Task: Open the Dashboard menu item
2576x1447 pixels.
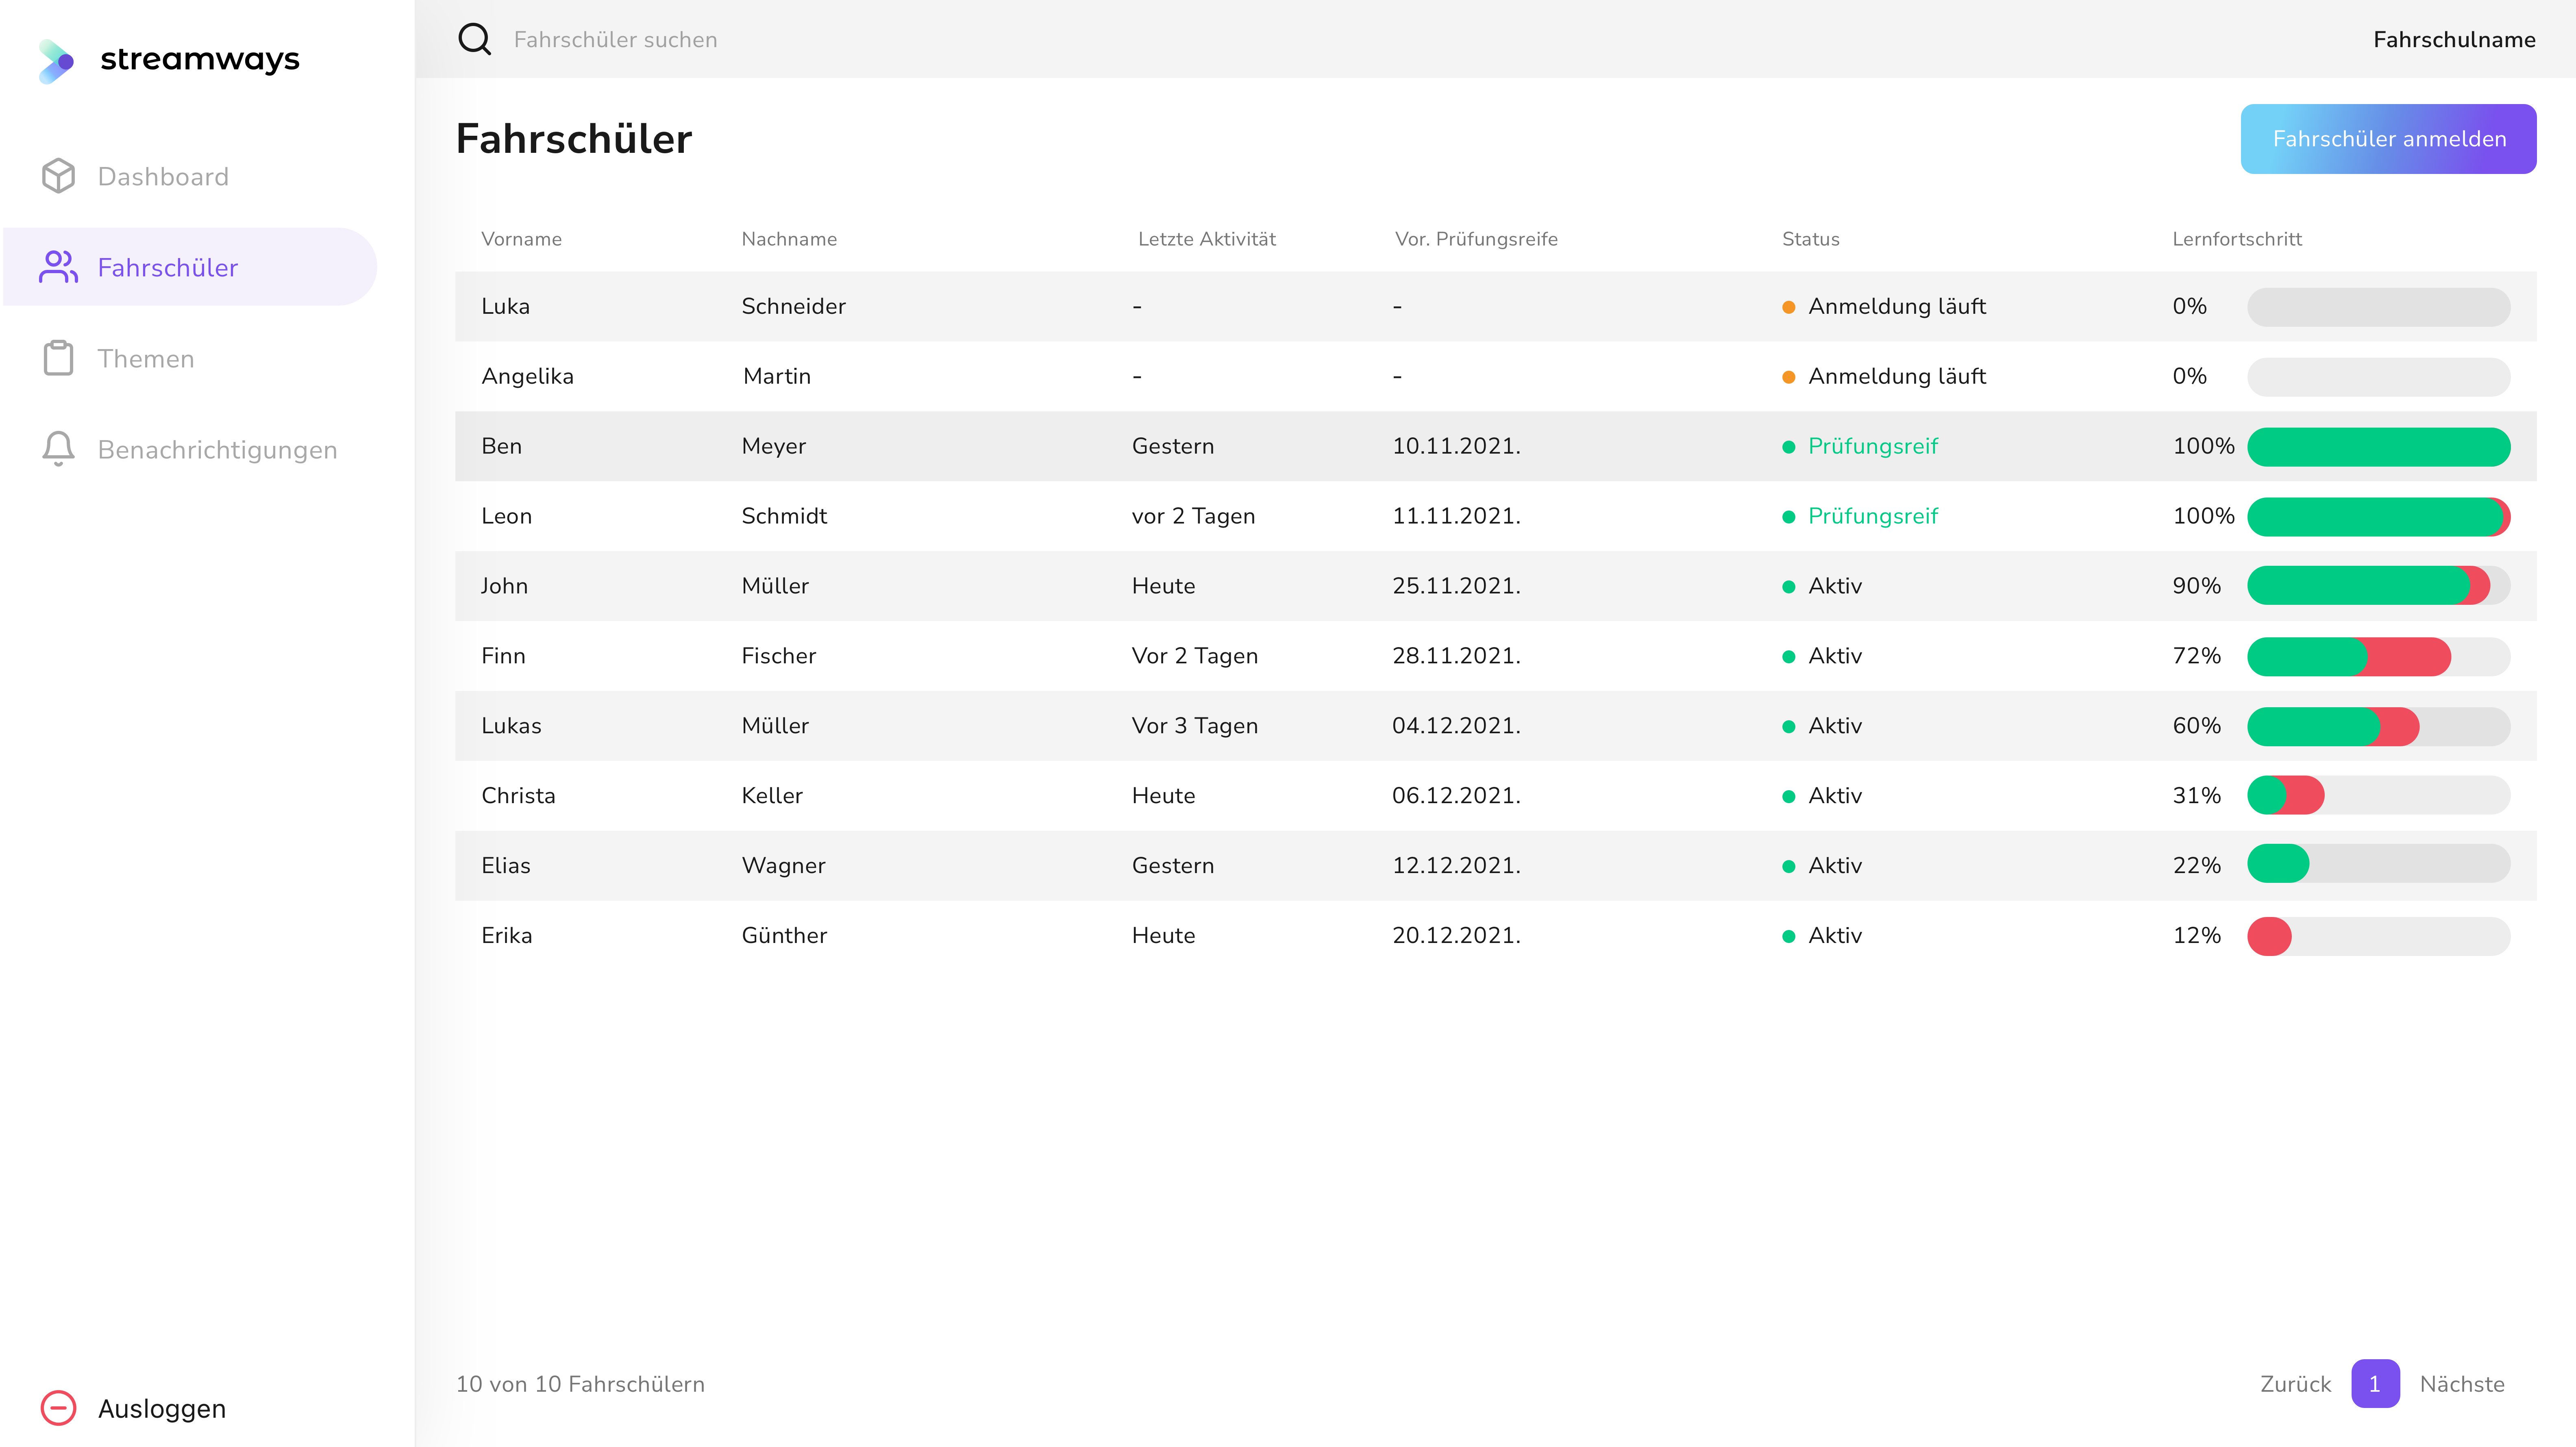Action: click(x=163, y=177)
